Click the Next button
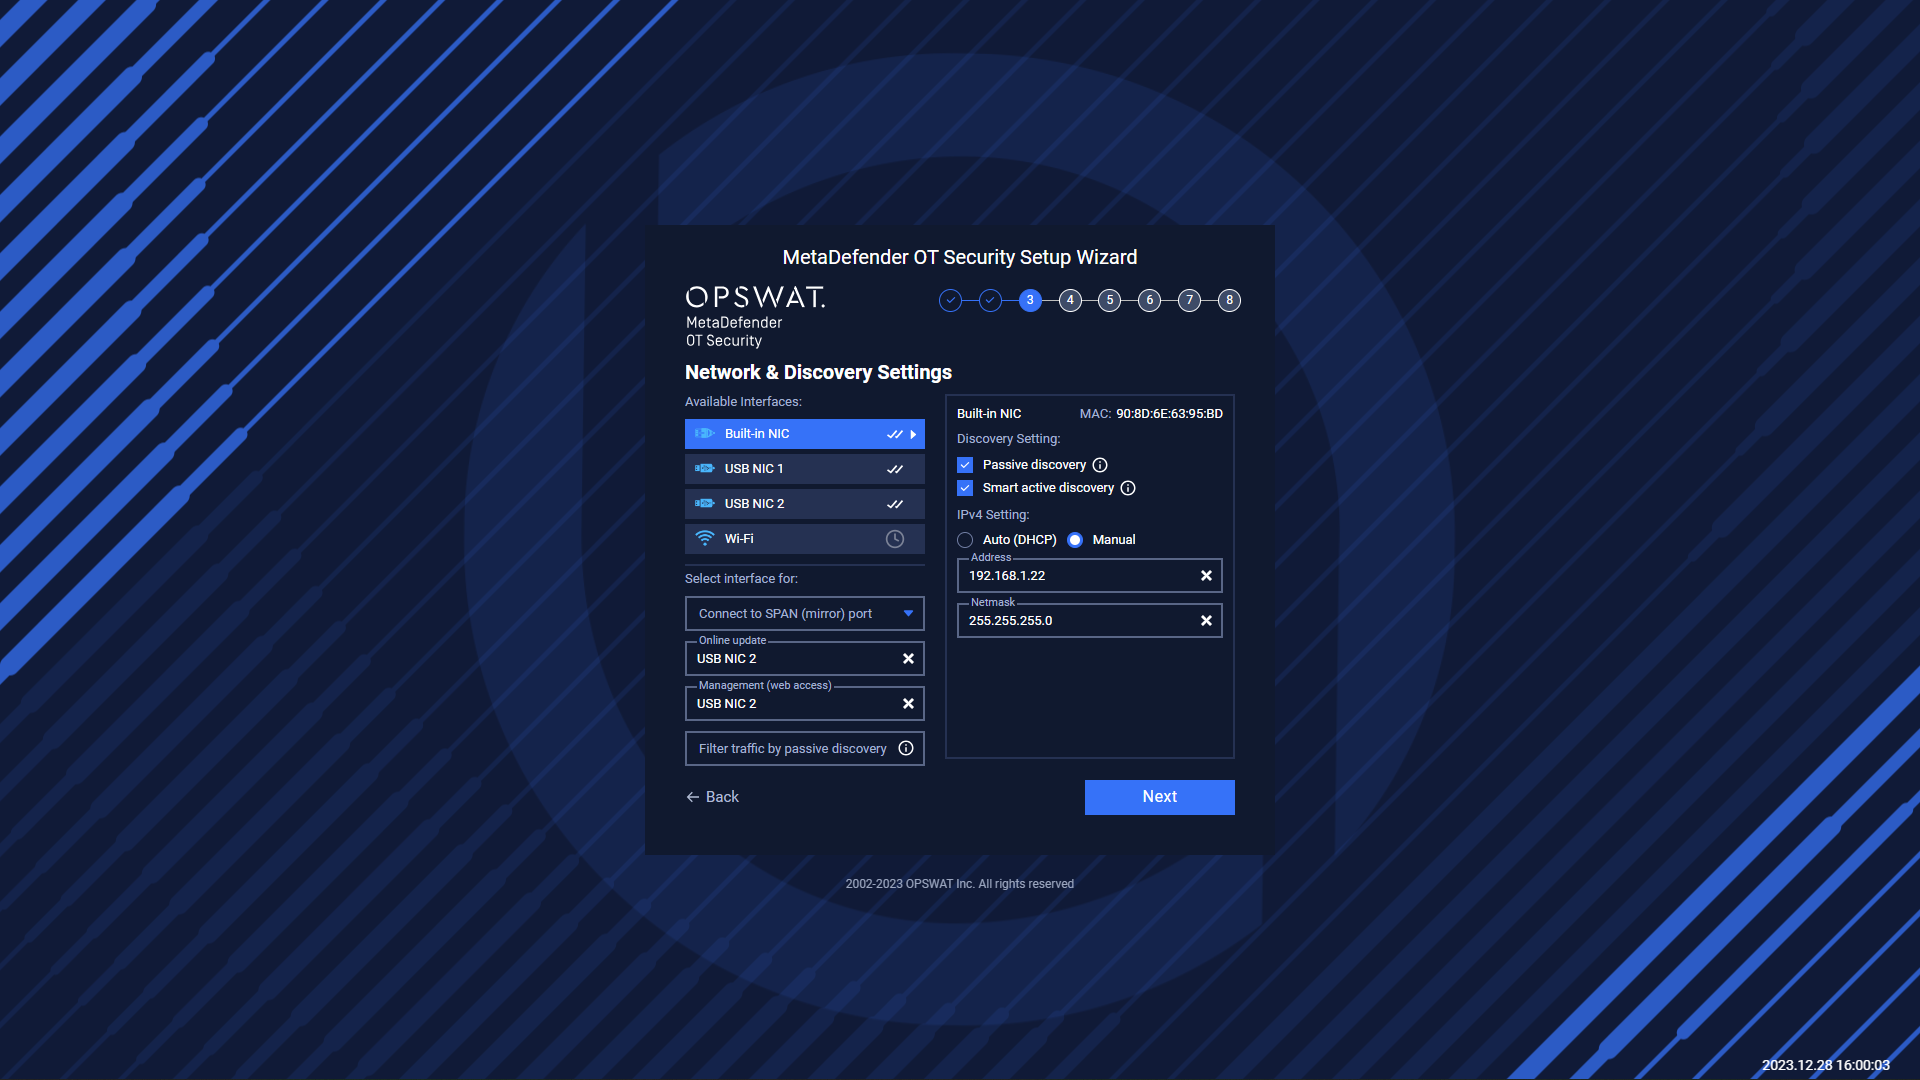Image resolution: width=1920 pixels, height=1080 pixels. point(1159,797)
